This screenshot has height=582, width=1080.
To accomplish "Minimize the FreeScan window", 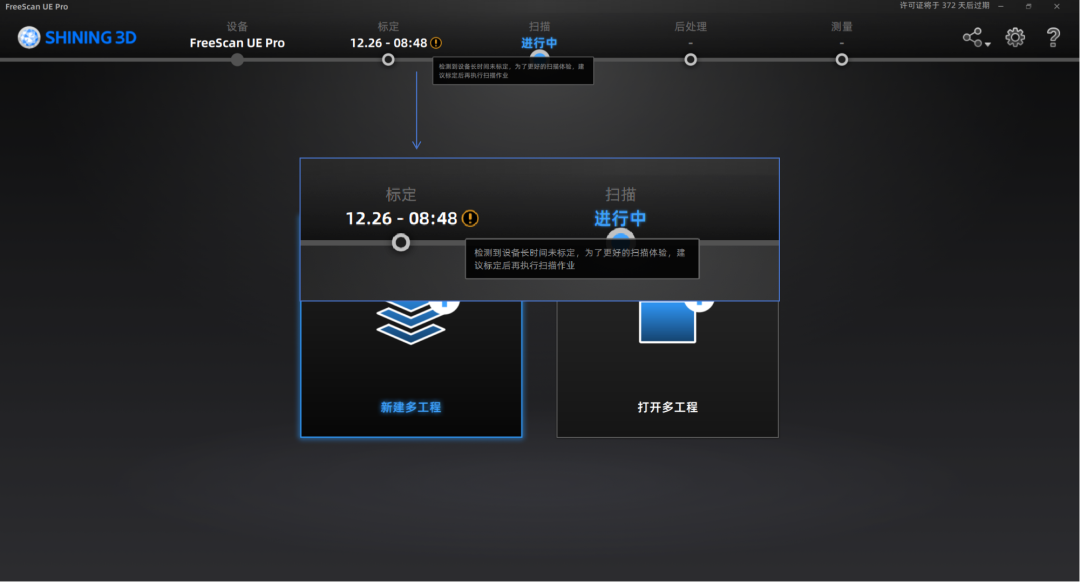I will click(x=1001, y=6).
